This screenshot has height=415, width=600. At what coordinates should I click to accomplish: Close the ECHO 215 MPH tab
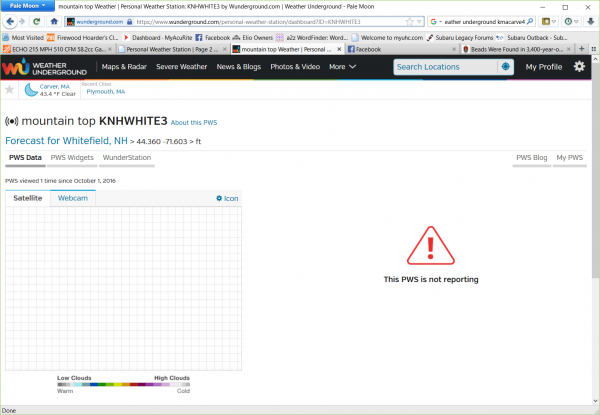pos(109,49)
